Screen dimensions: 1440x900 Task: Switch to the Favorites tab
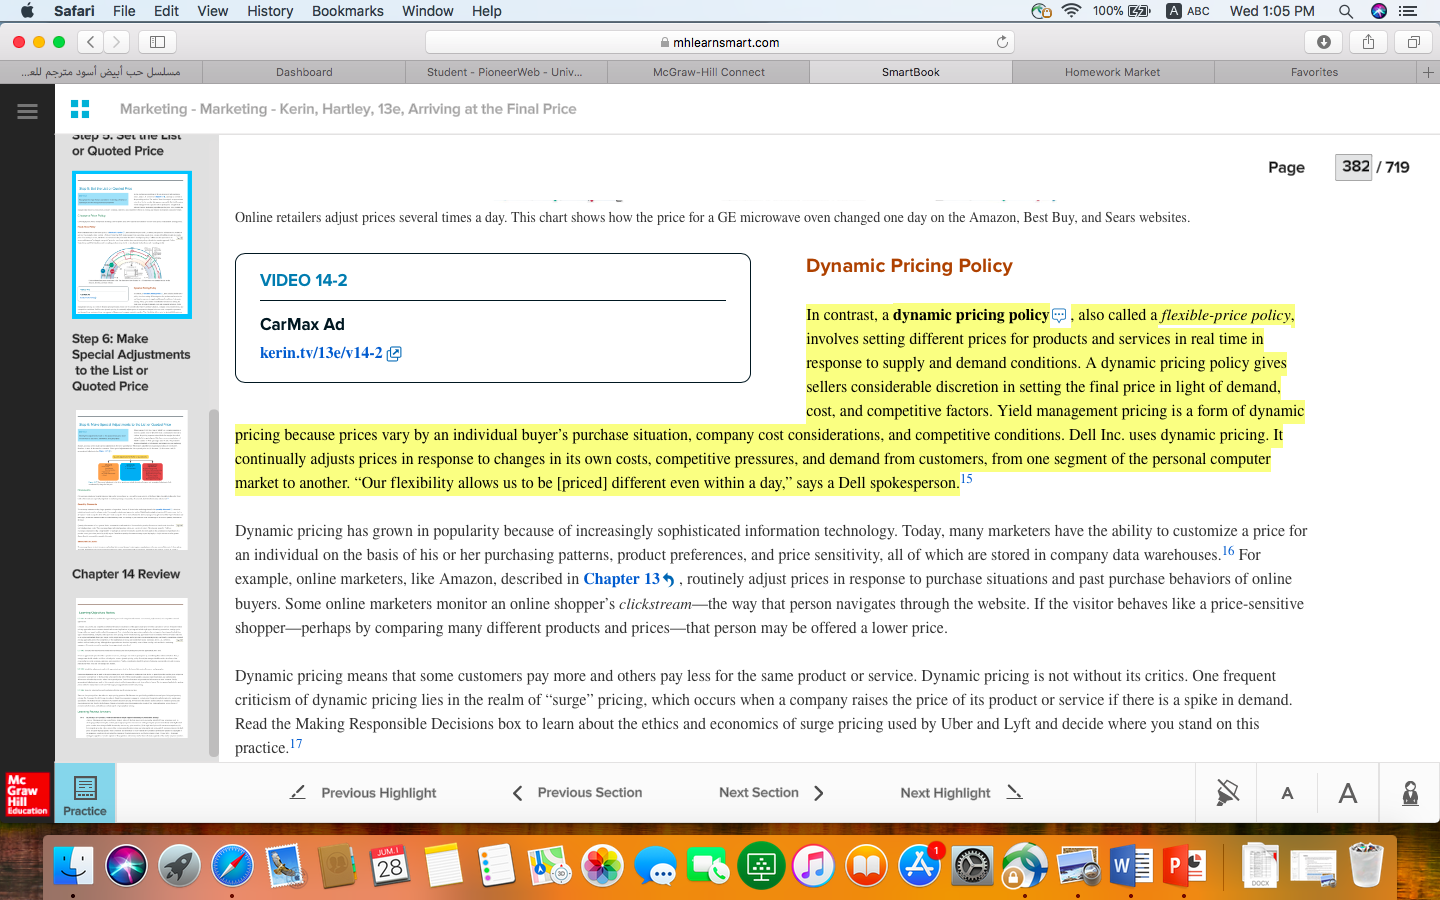1314,72
